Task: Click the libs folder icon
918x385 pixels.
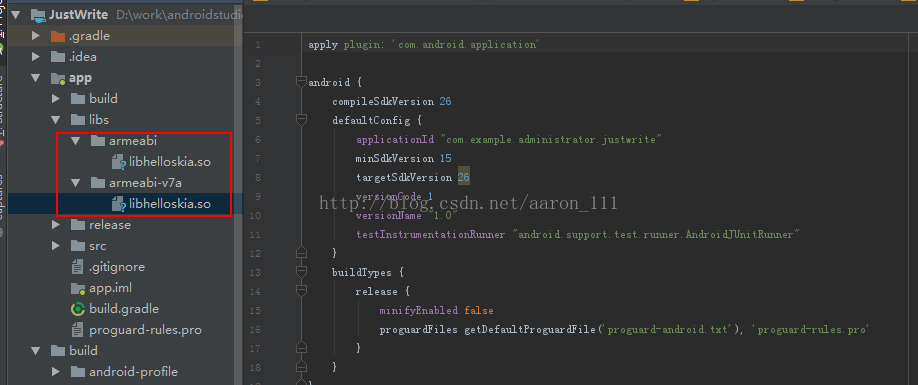Action: (x=78, y=119)
